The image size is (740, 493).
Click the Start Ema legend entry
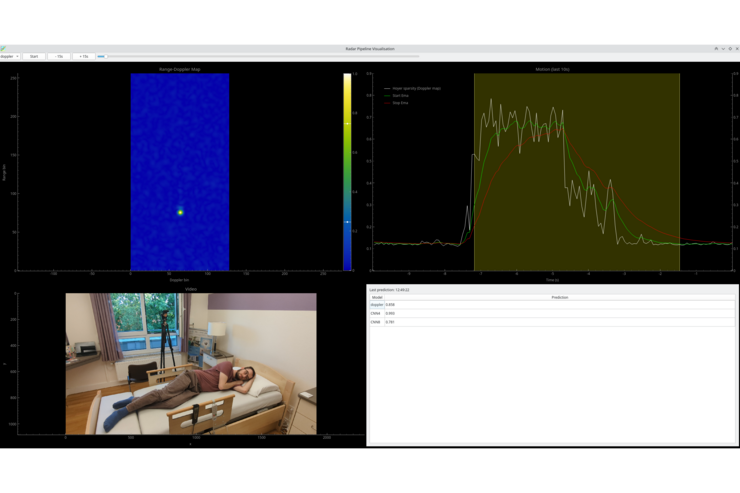[x=396, y=96]
